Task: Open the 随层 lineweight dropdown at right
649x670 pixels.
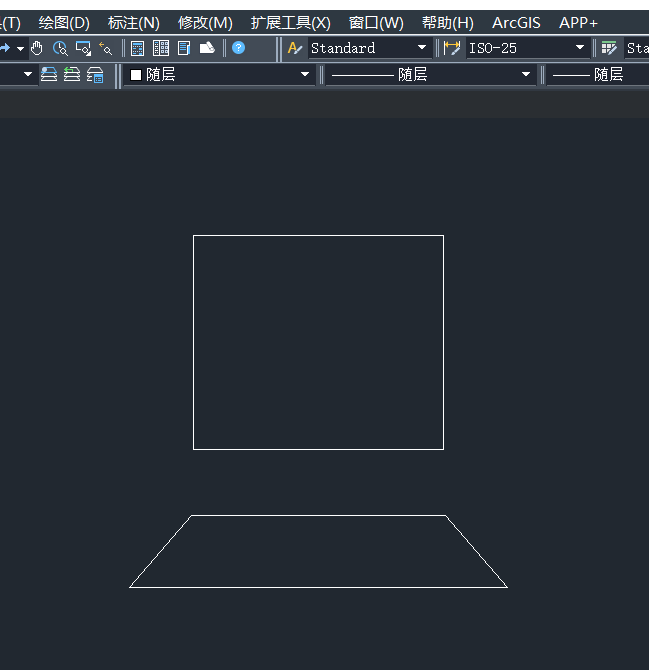Action: (x=598, y=75)
